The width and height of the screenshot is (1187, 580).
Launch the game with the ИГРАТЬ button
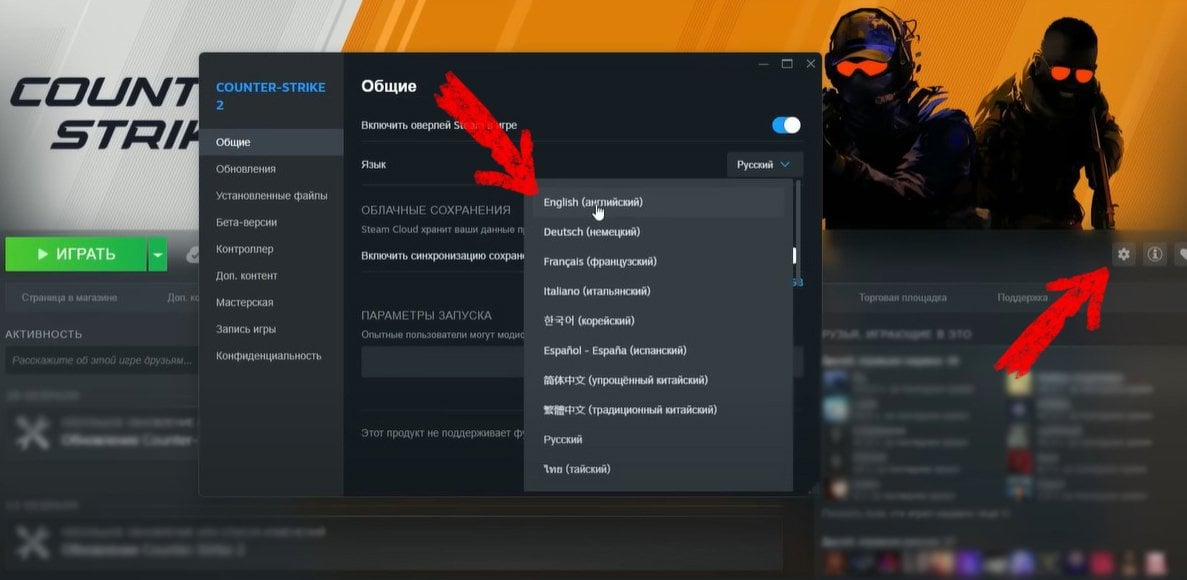[x=76, y=254]
